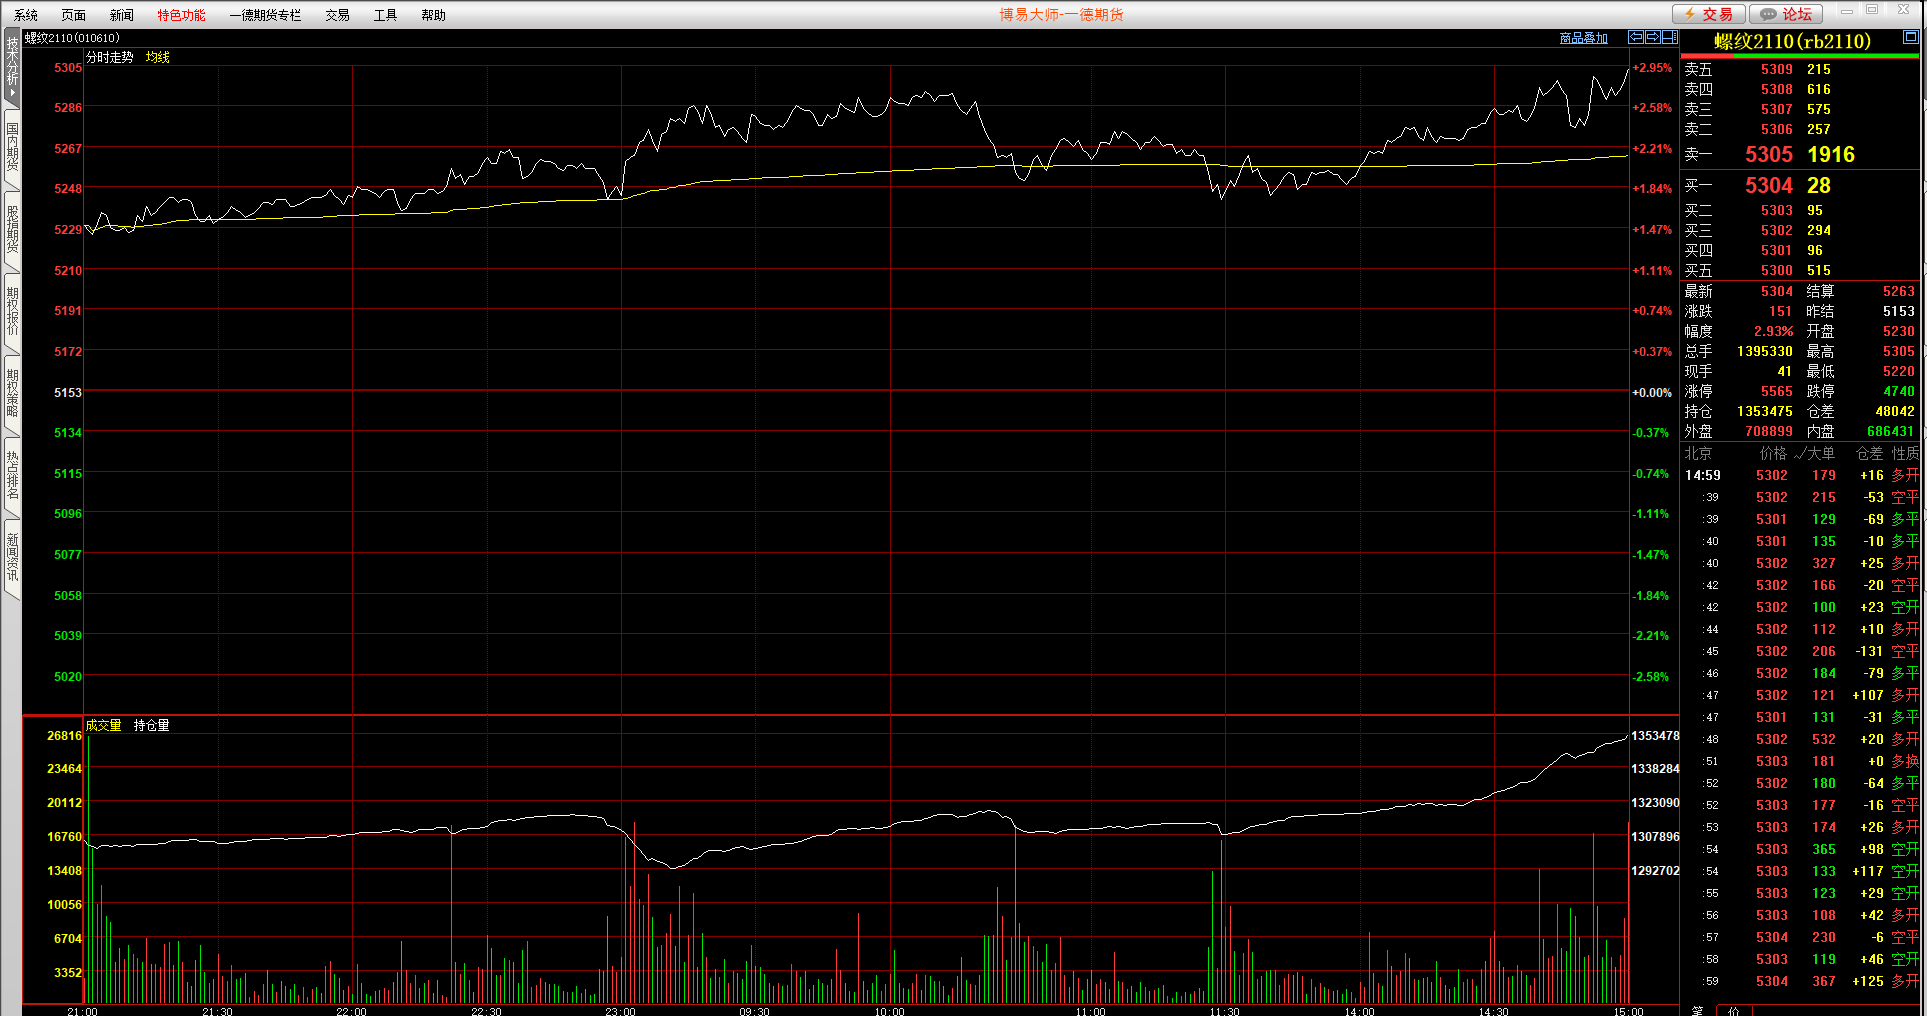
Task: Open the 一德期货专栏 menu
Action: [x=265, y=15]
